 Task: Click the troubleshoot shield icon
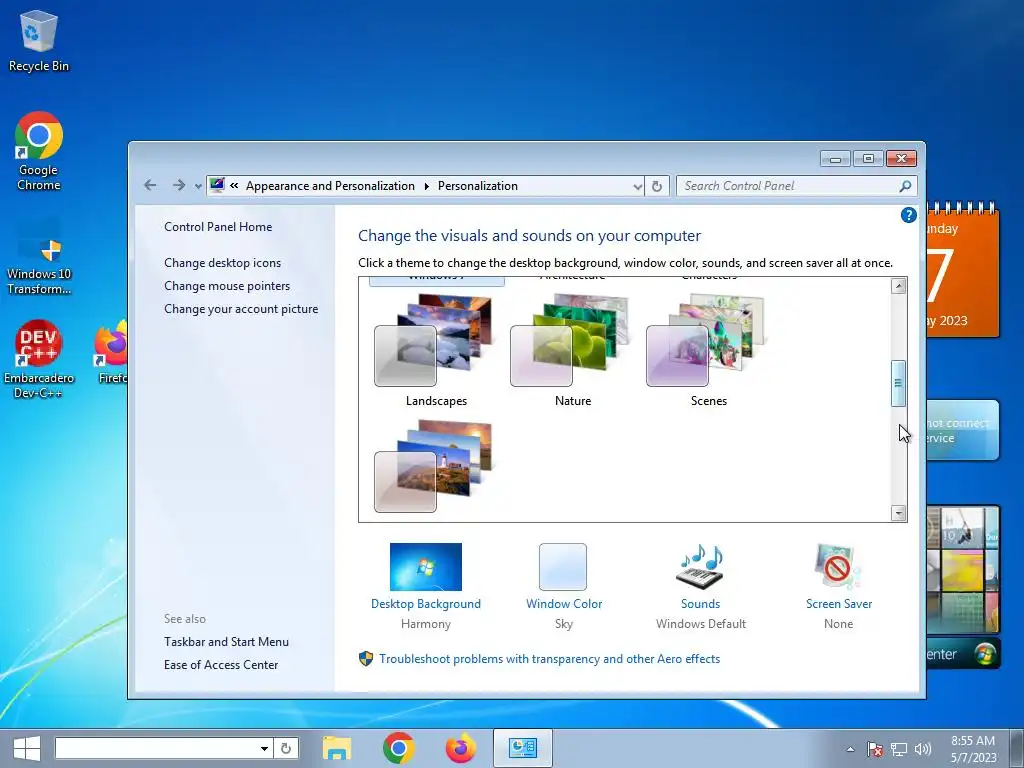coord(366,658)
